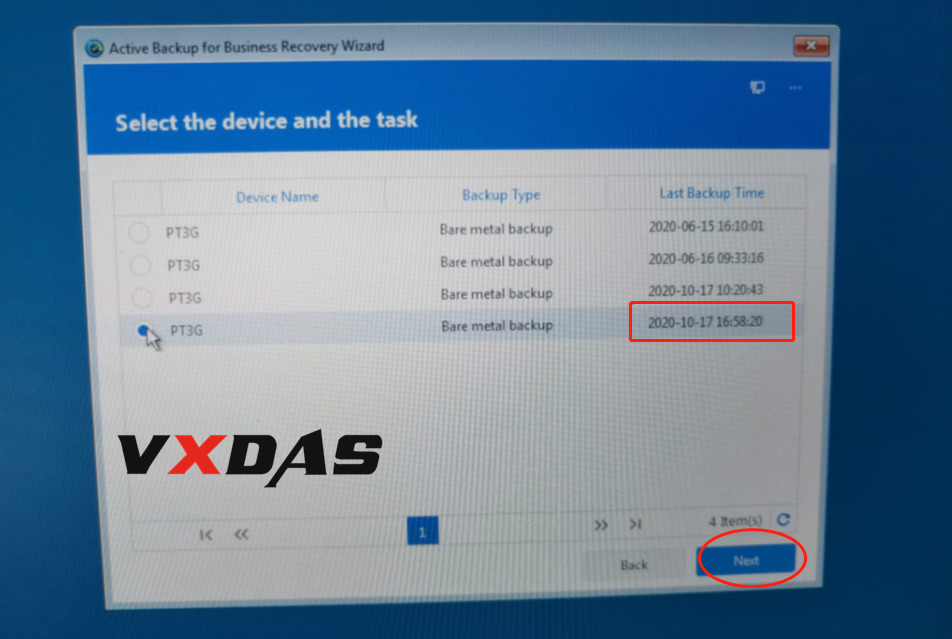This screenshot has height=639, width=952.
Task: Click the timestamp 2020-10-17 16:58:20
Action: click(705, 322)
